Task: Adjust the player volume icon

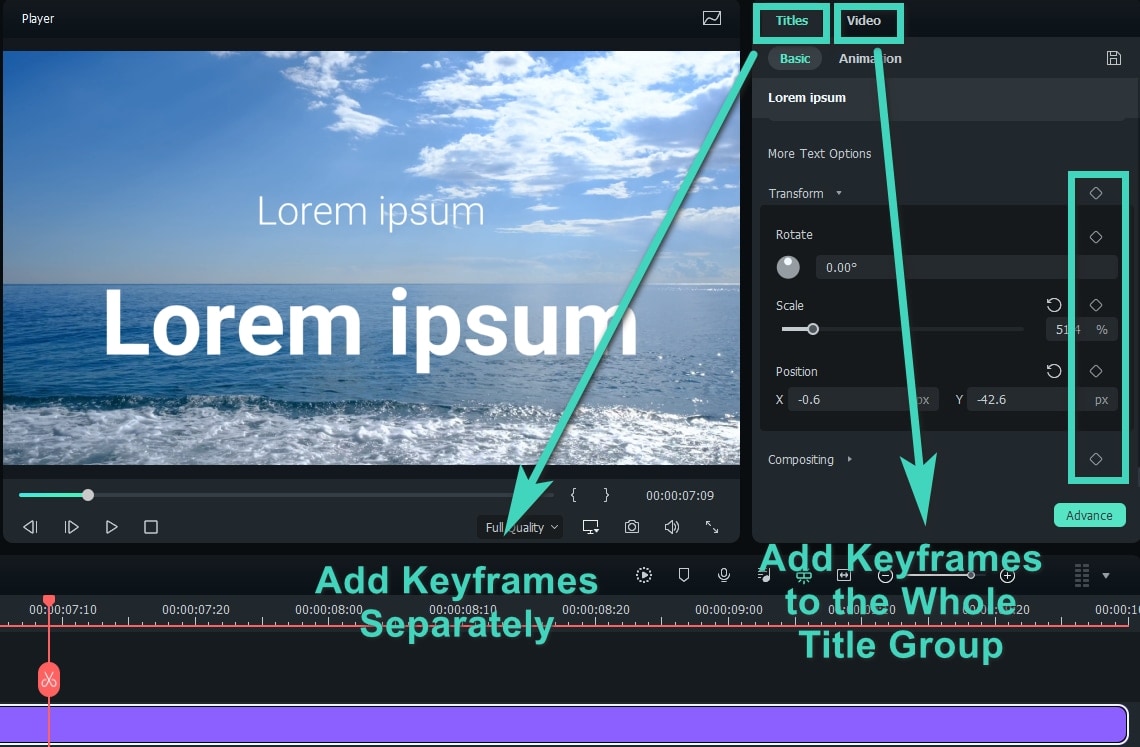Action: click(672, 527)
